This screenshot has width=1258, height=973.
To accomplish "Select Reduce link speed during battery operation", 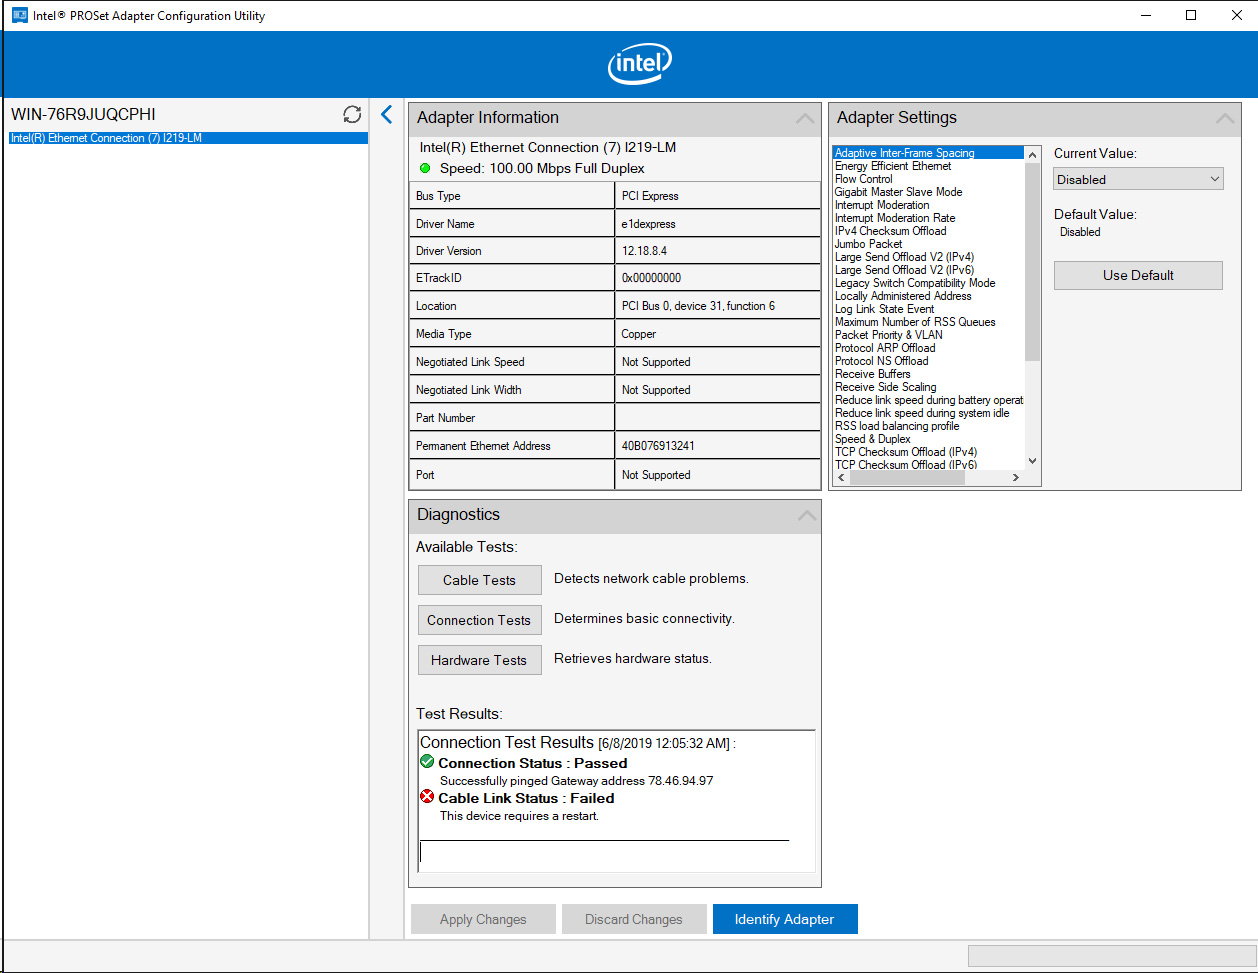I will [928, 400].
